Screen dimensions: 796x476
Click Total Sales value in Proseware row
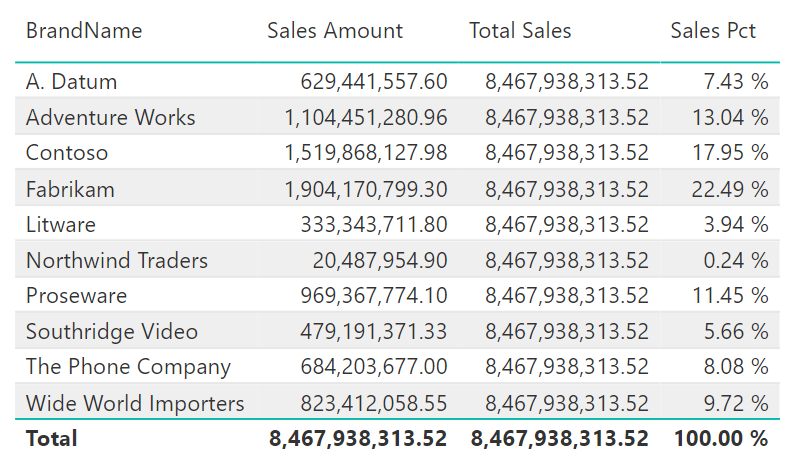[x=567, y=296]
